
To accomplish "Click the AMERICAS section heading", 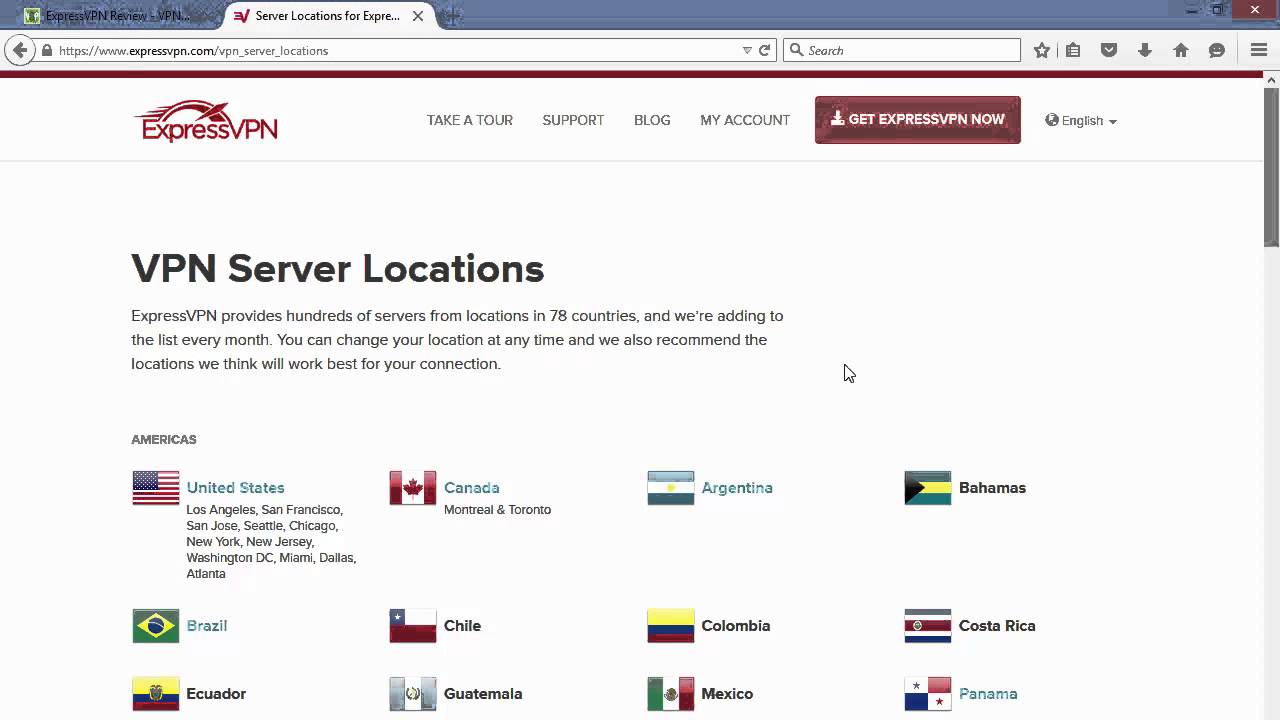I will pyautogui.click(x=164, y=440).
